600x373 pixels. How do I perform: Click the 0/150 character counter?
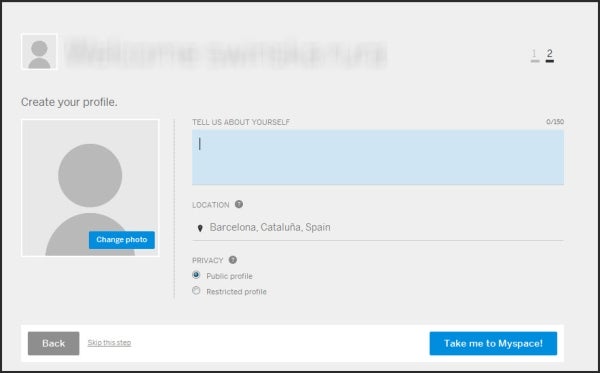pyautogui.click(x=555, y=122)
